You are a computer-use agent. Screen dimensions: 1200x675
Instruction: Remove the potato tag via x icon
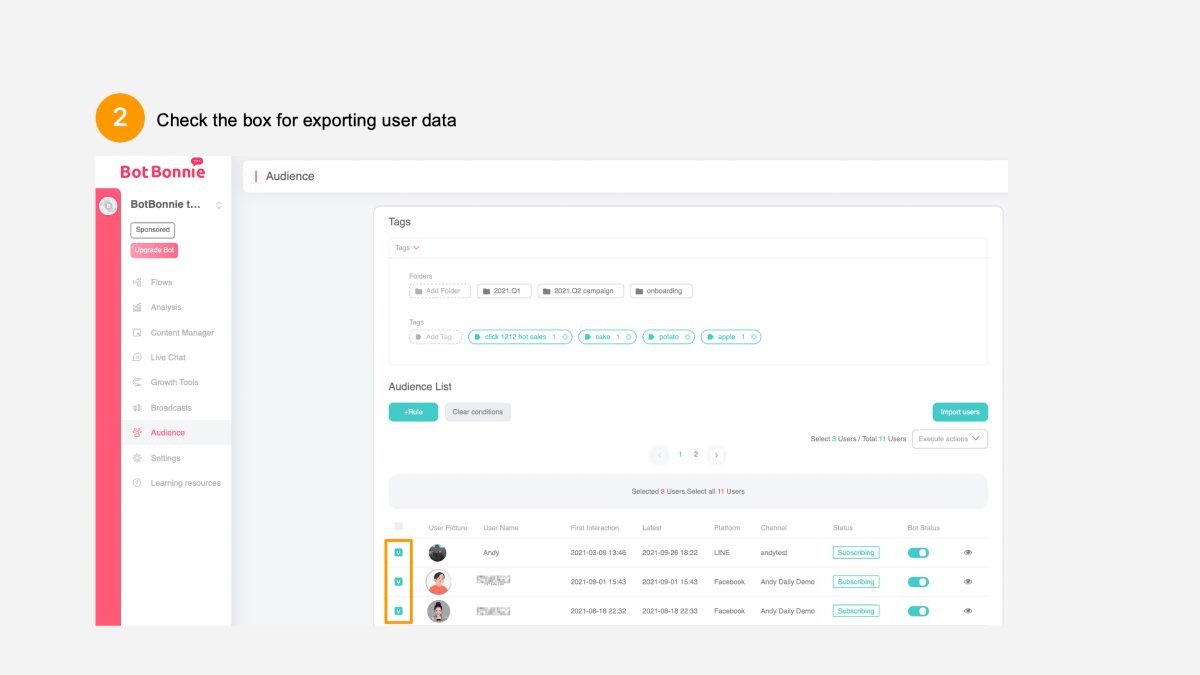[688, 337]
